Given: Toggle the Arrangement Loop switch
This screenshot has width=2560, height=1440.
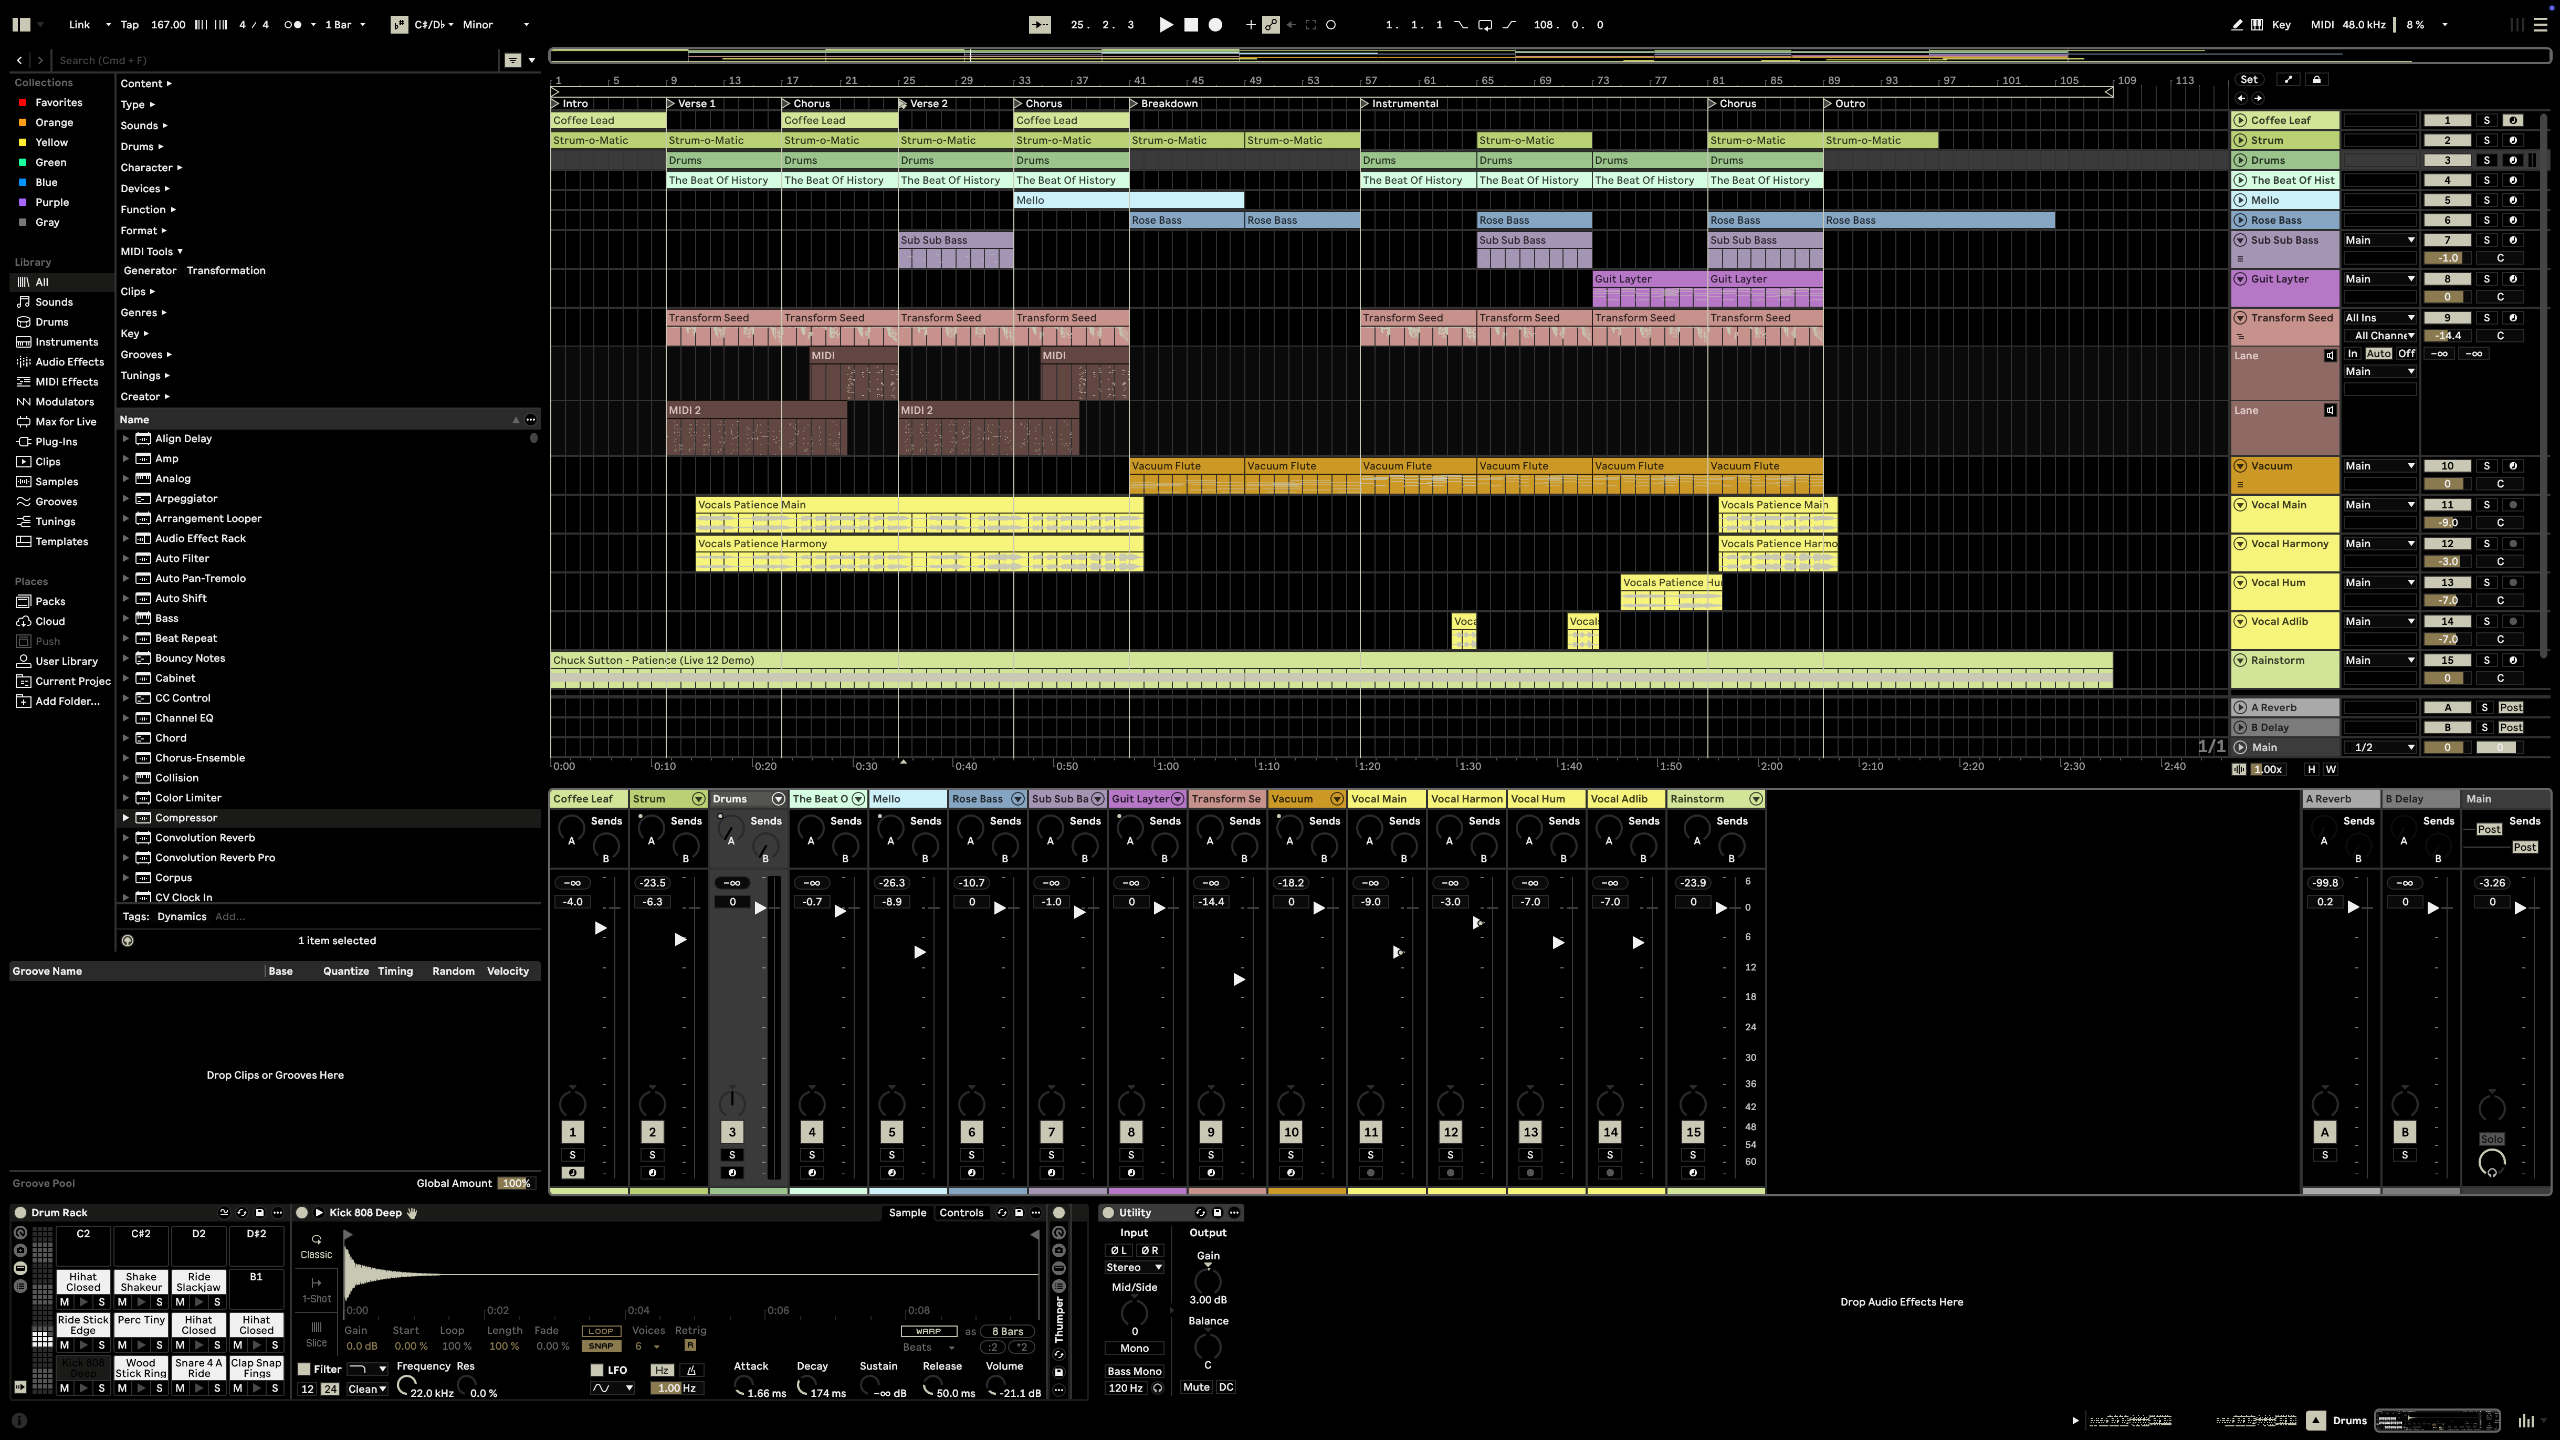Looking at the screenshot, I should [x=1485, y=25].
